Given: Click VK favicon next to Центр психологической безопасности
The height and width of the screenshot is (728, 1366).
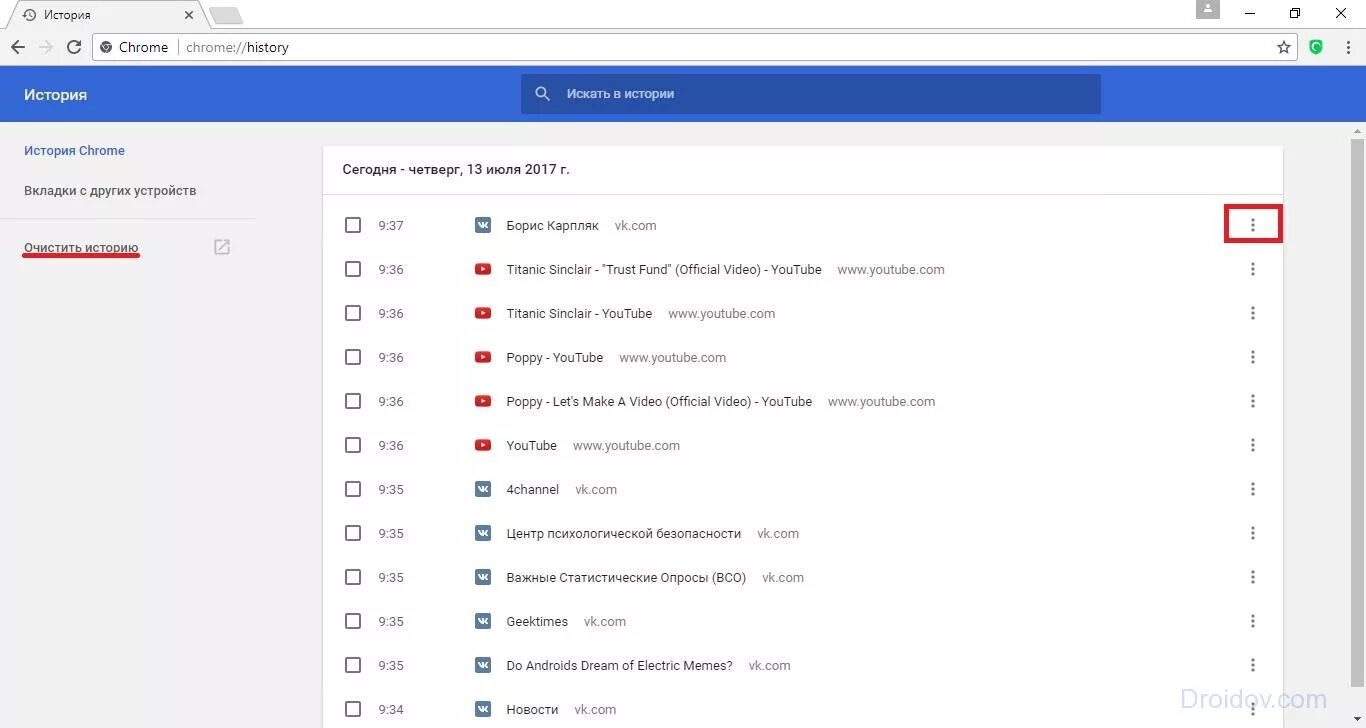Looking at the screenshot, I should coord(483,533).
